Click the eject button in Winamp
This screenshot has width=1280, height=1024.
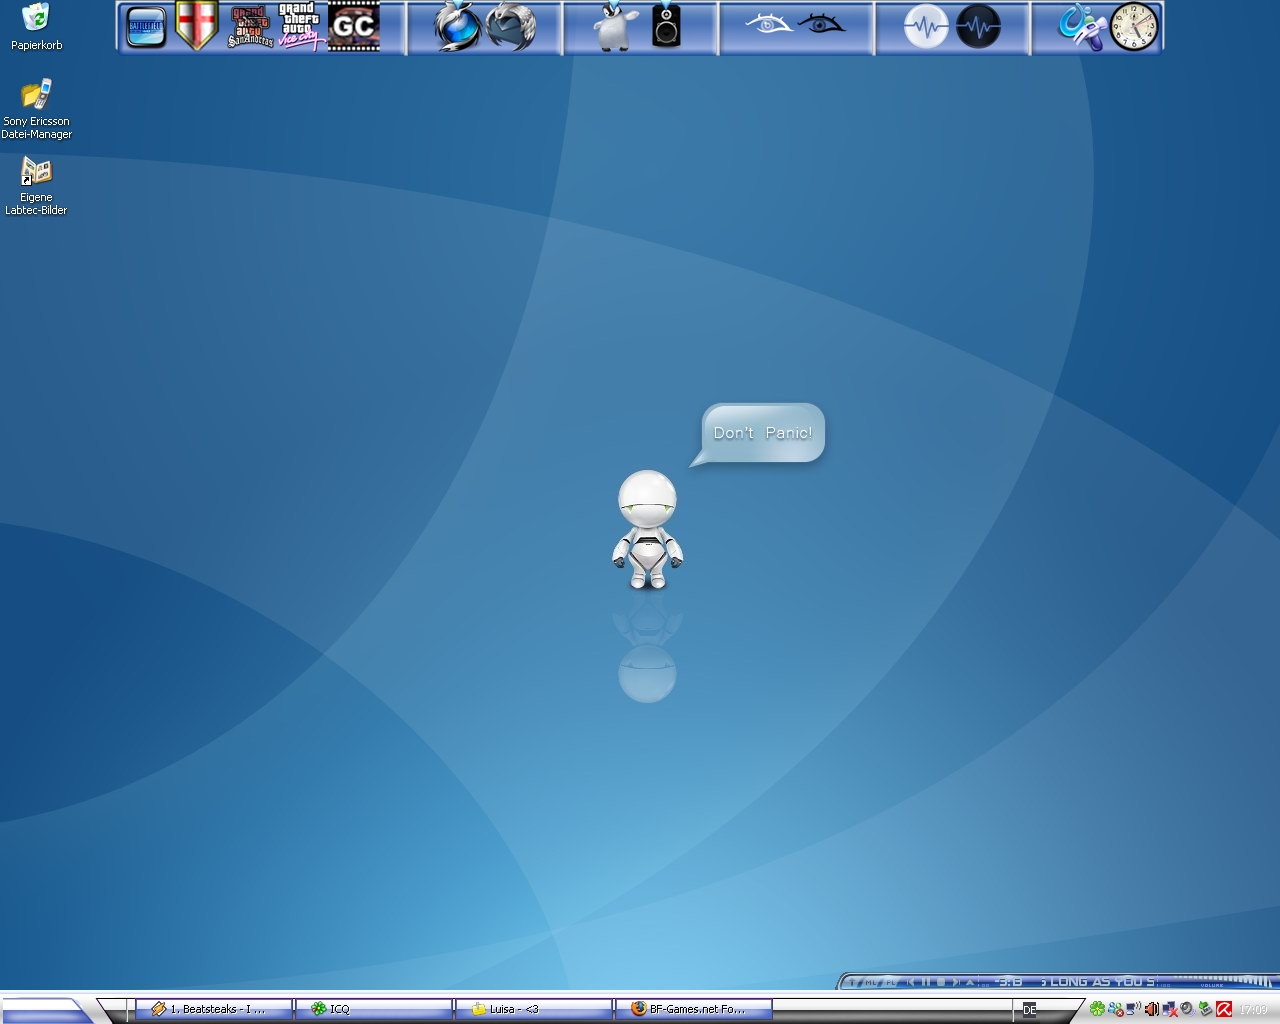coord(970,982)
